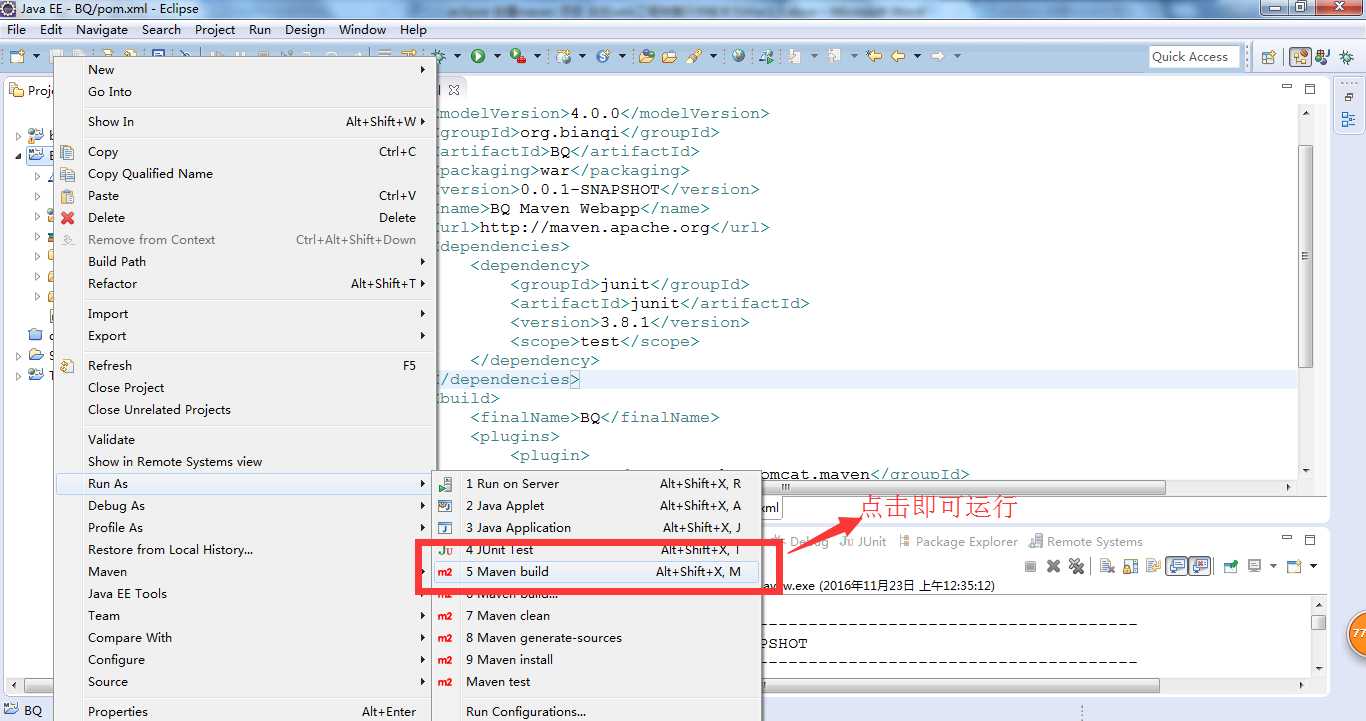Screen dimensions: 1366x721
Task: Click the Quick Access field
Action: pos(1194,57)
